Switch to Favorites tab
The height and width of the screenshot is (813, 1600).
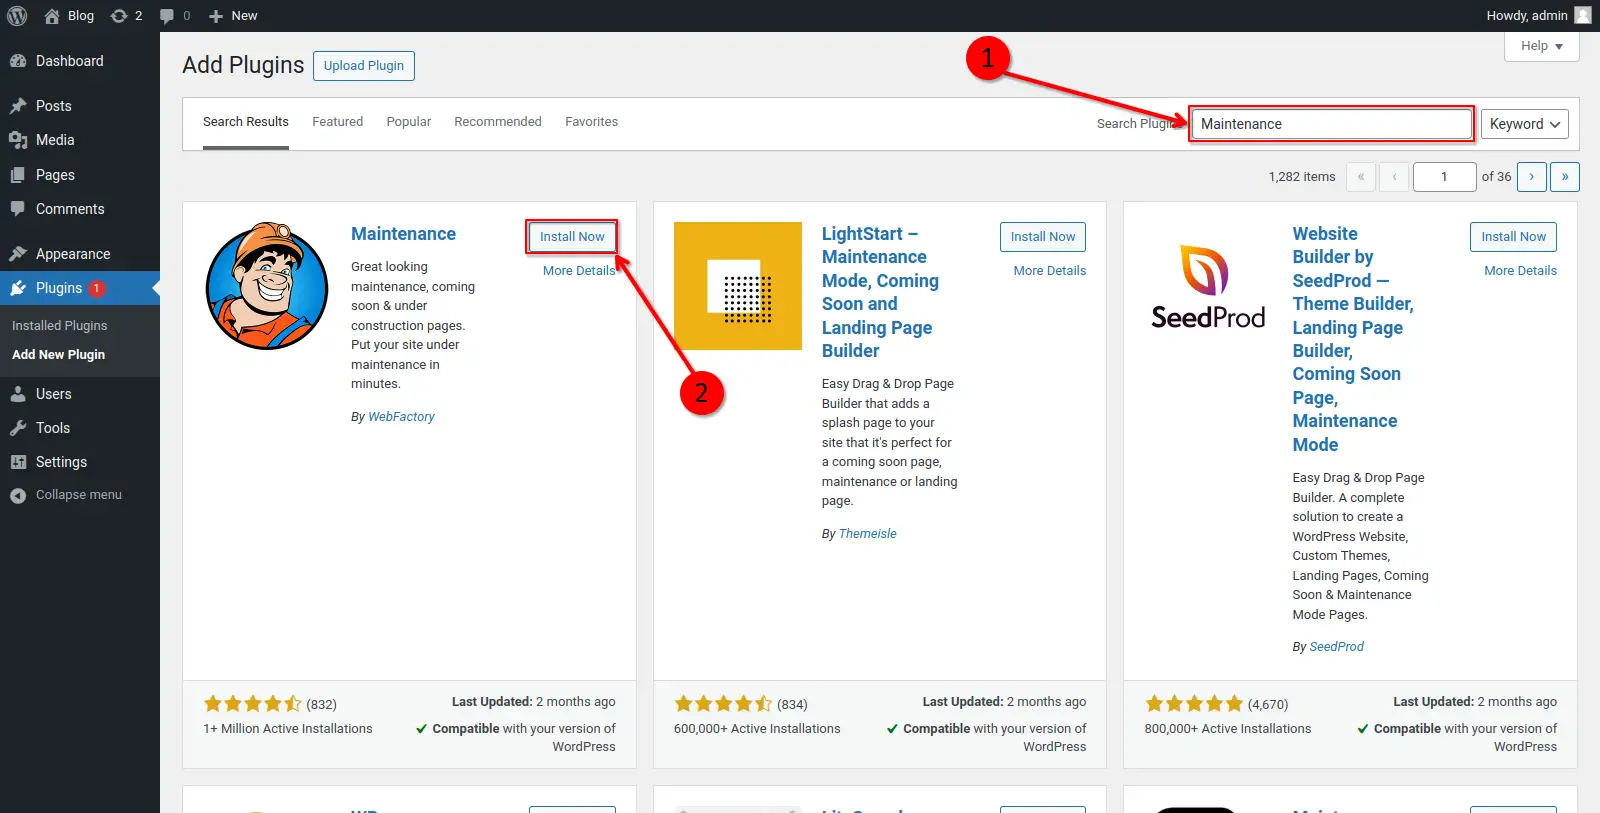[x=591, y=122]
